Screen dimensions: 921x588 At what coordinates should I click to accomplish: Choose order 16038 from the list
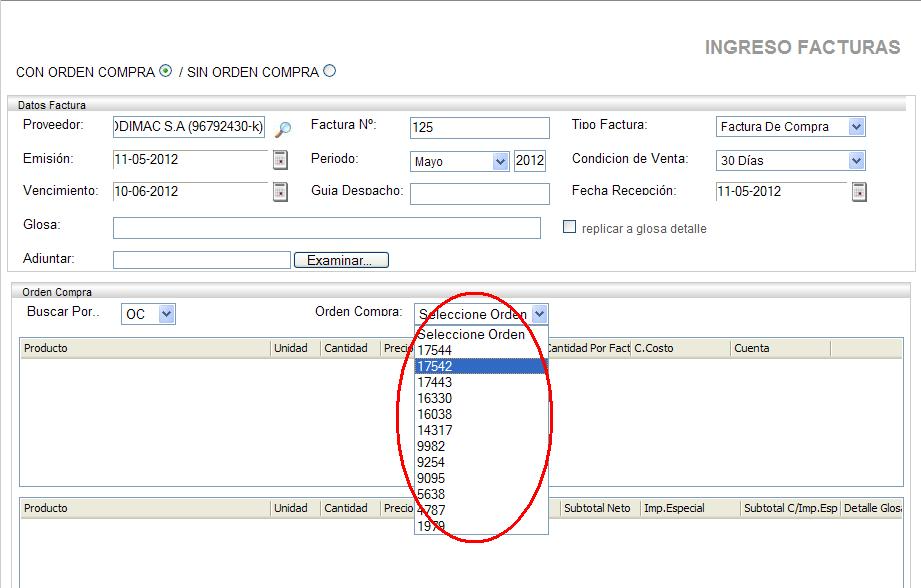tap(481, 414)
